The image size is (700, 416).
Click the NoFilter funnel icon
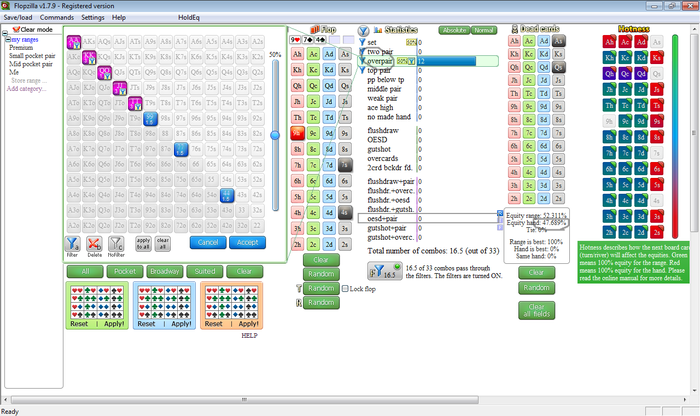point(116,244)
